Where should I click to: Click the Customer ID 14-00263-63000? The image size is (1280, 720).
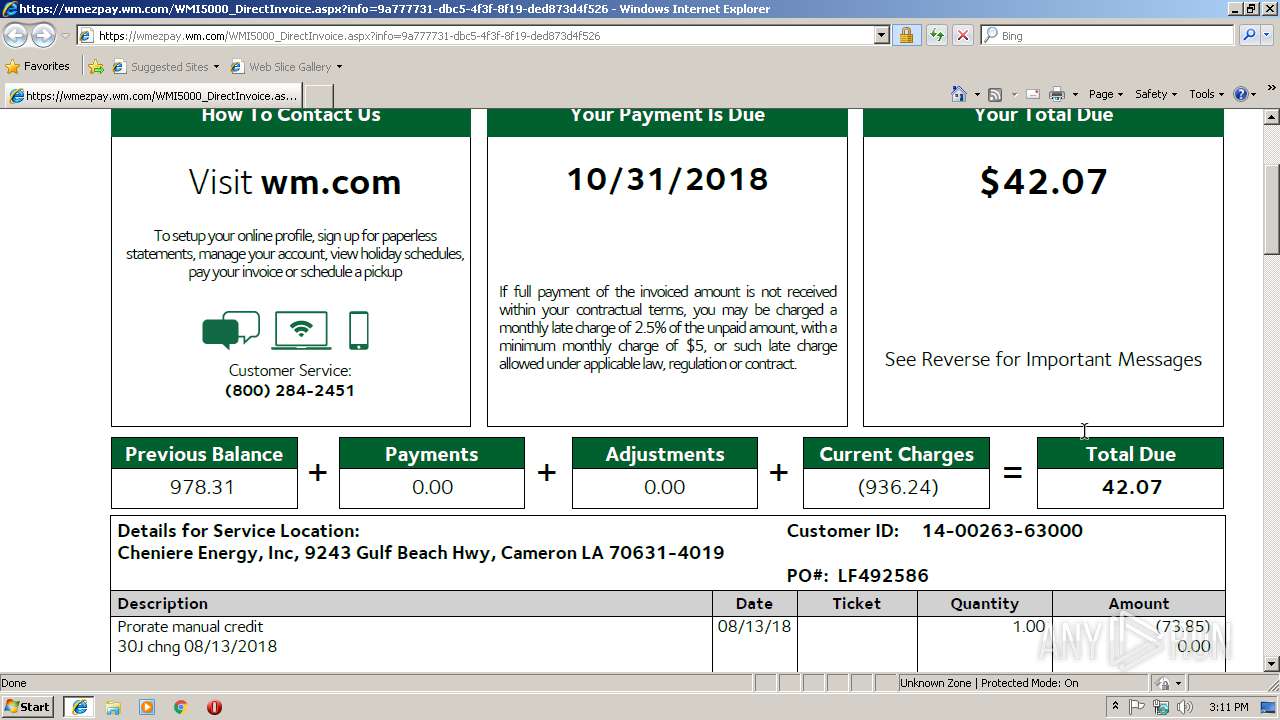pyautogui.click(x=1002, y=531)
